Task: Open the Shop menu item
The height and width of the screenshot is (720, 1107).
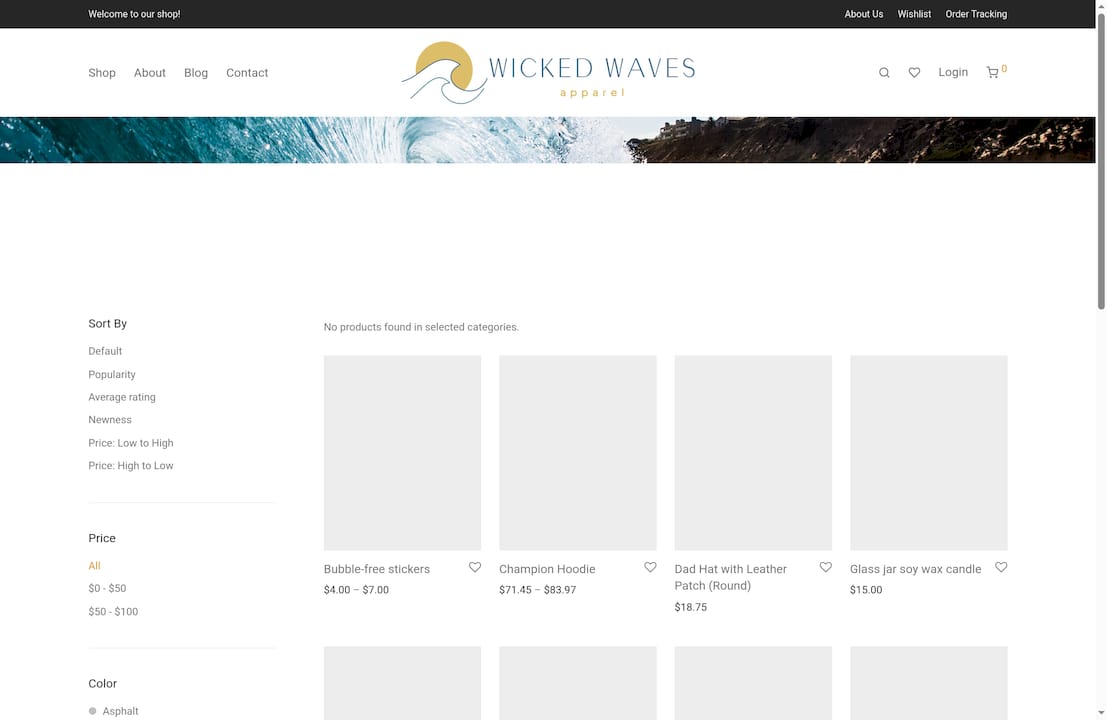Action: point(102,73)
